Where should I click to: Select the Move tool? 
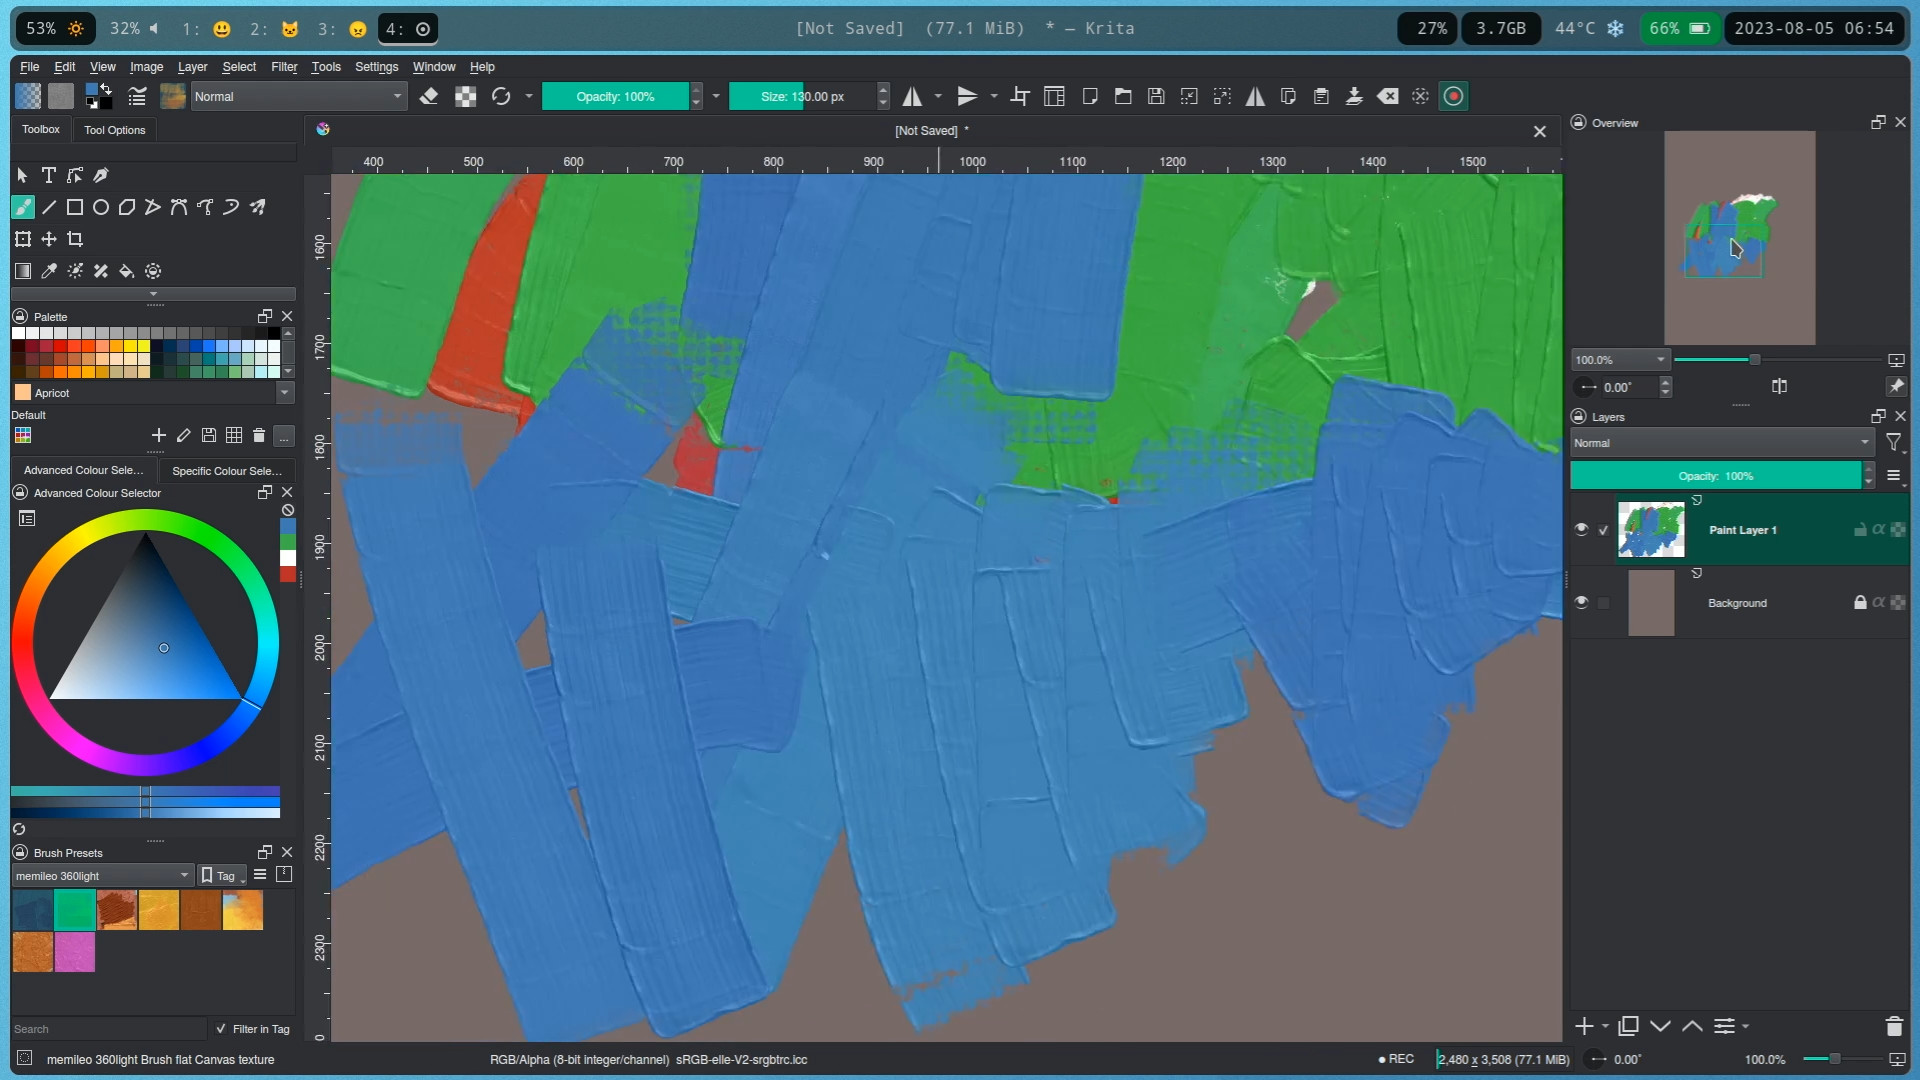[x=49, y=239]
